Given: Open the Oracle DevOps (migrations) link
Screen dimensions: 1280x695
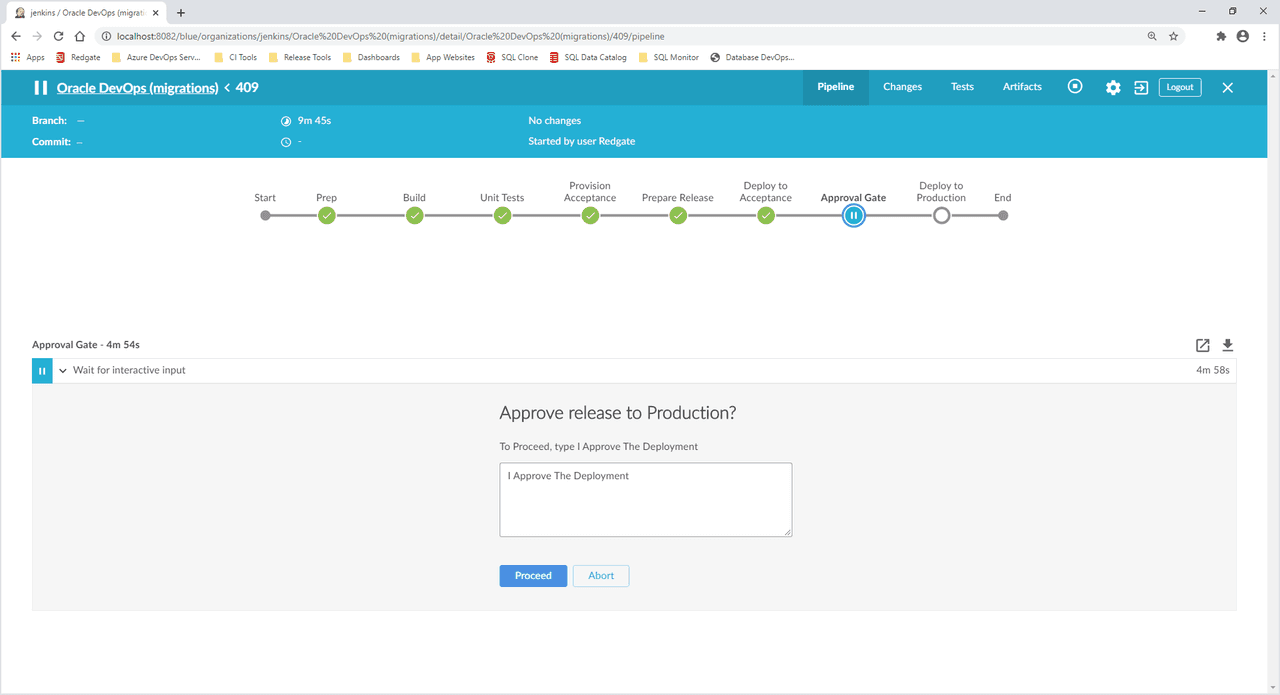Looking at the screenshot, I should (137, 88).
